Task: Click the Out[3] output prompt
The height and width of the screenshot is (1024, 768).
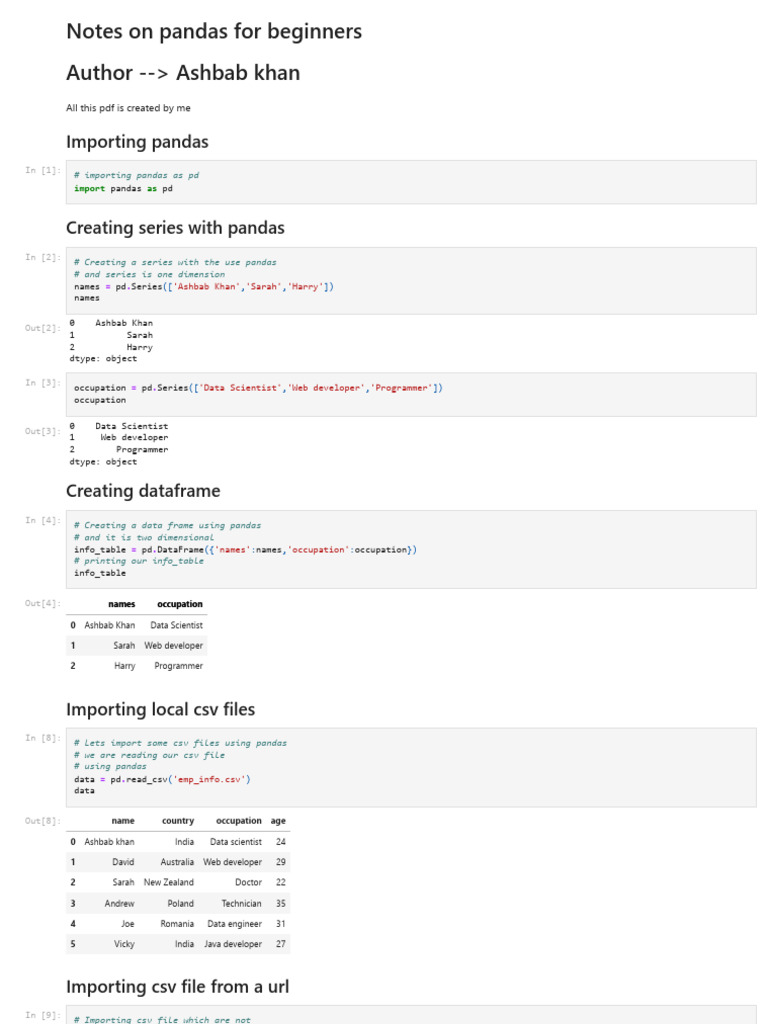Action: [x=43, y=431]
